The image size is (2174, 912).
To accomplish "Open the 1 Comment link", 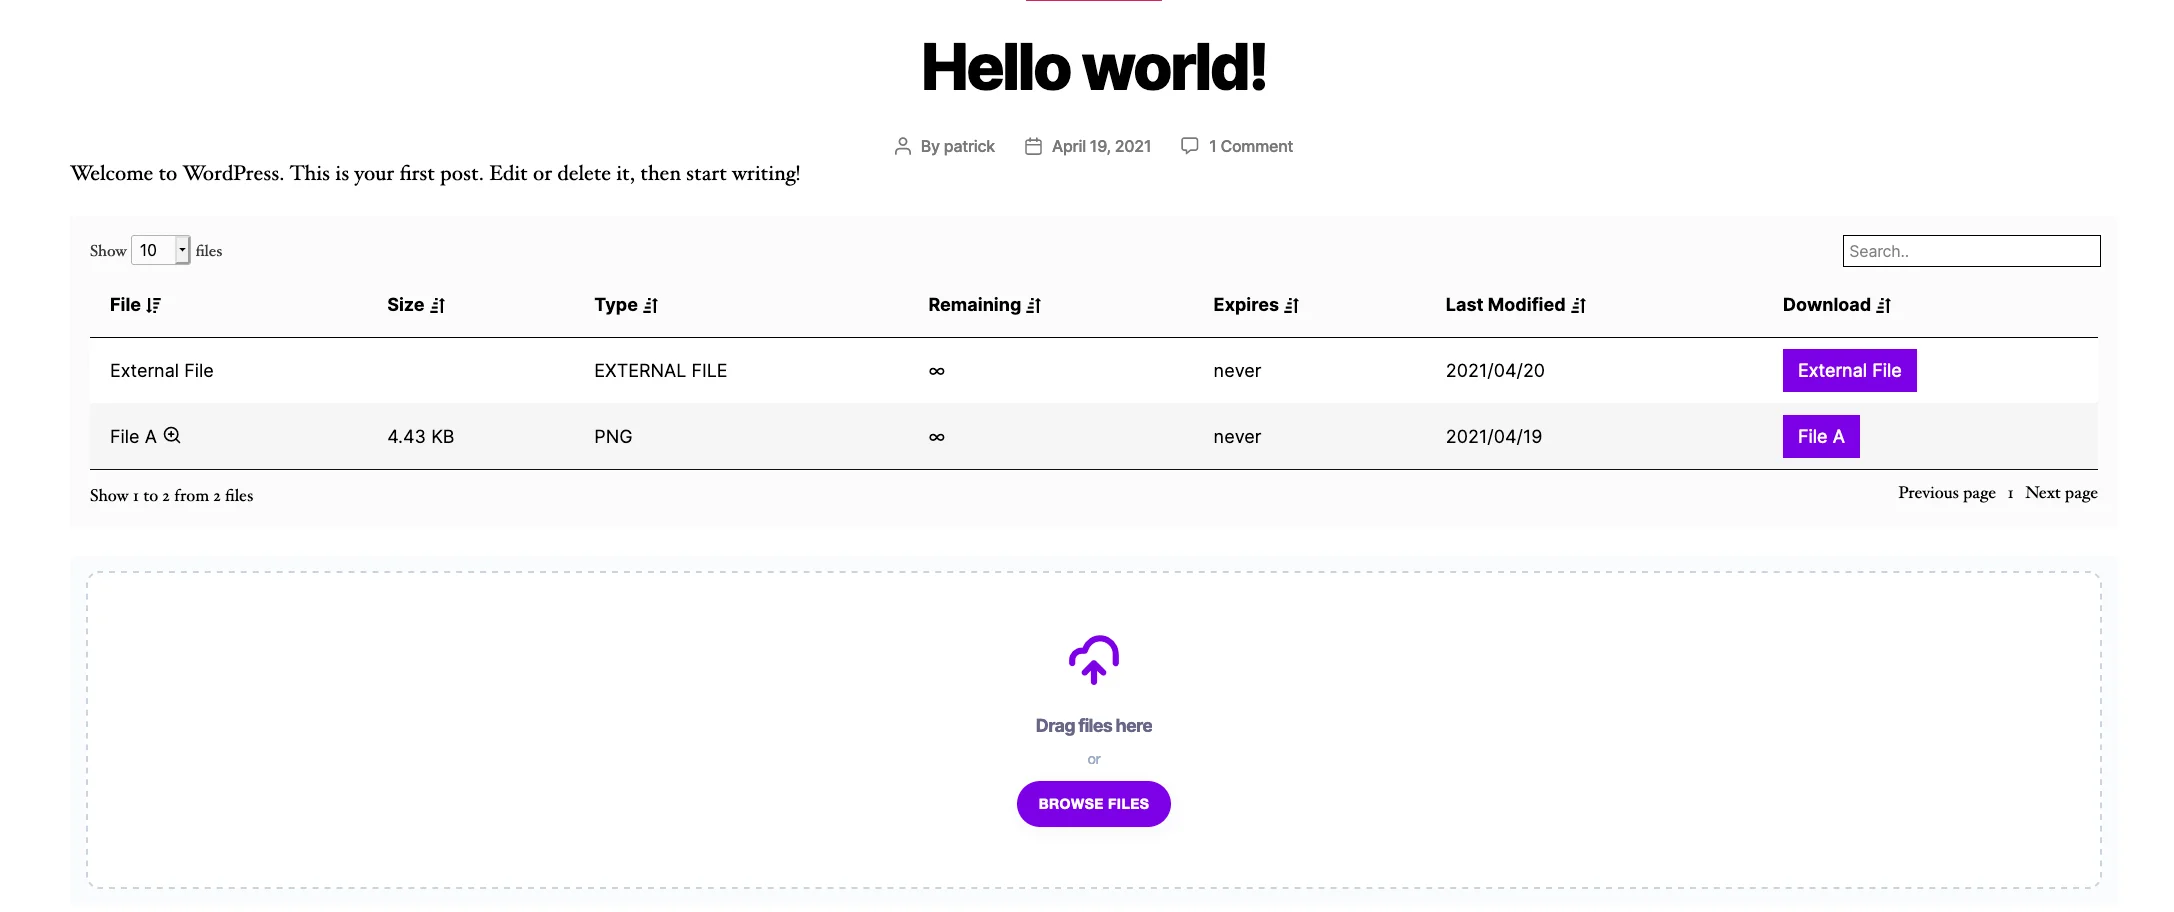I will 1250,145.
